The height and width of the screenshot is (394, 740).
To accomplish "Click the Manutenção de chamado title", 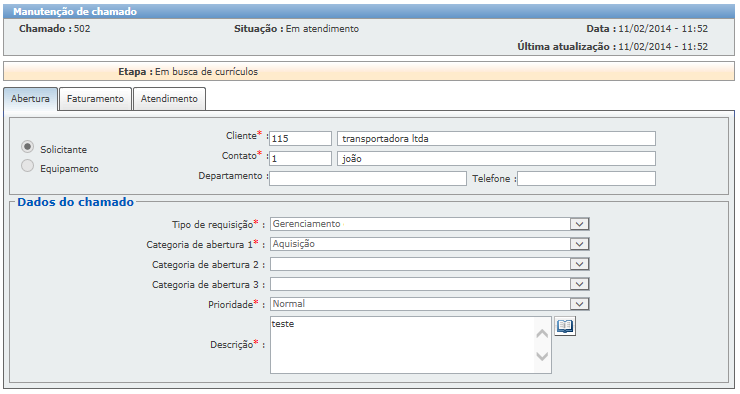I will 75,12.
